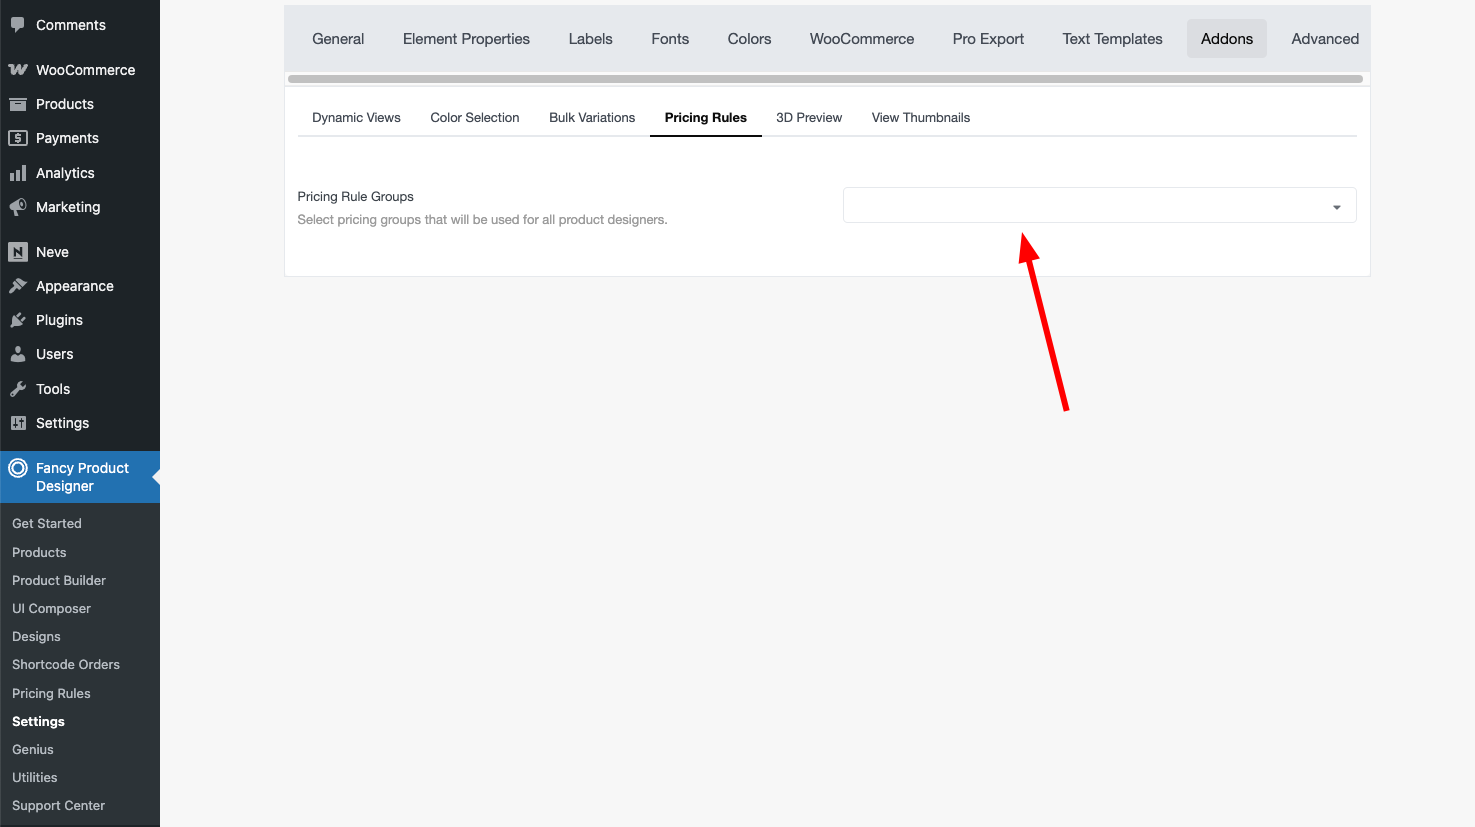
Task: Select the Addons tab
Action: (x=1227, y=39)
